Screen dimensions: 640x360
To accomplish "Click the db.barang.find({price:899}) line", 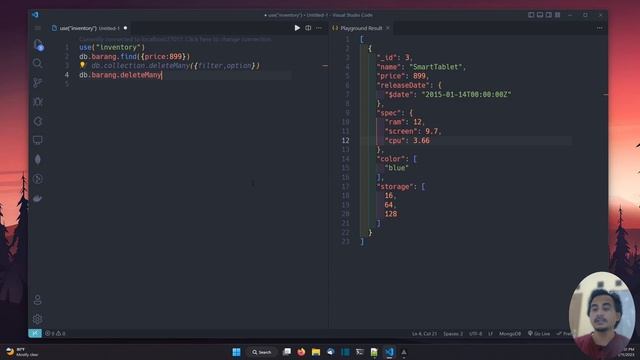I will pos(135,56).
